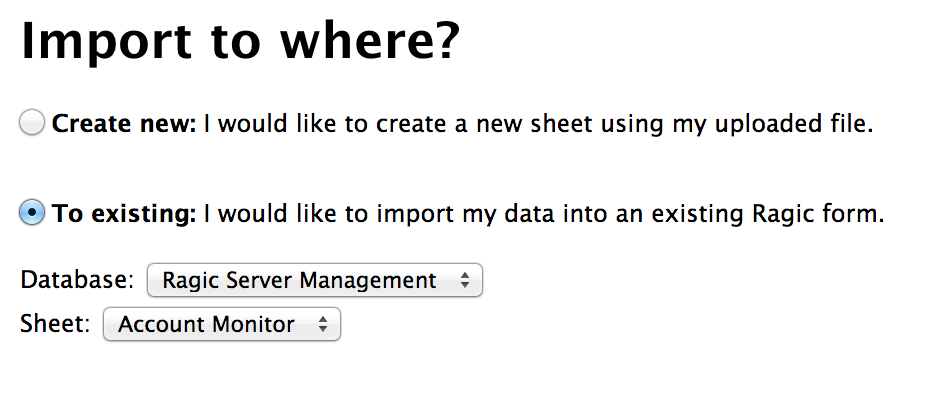Open the Sheet dropdown
The width and height of the screenshot is (938, 396).
pos(222,324)
